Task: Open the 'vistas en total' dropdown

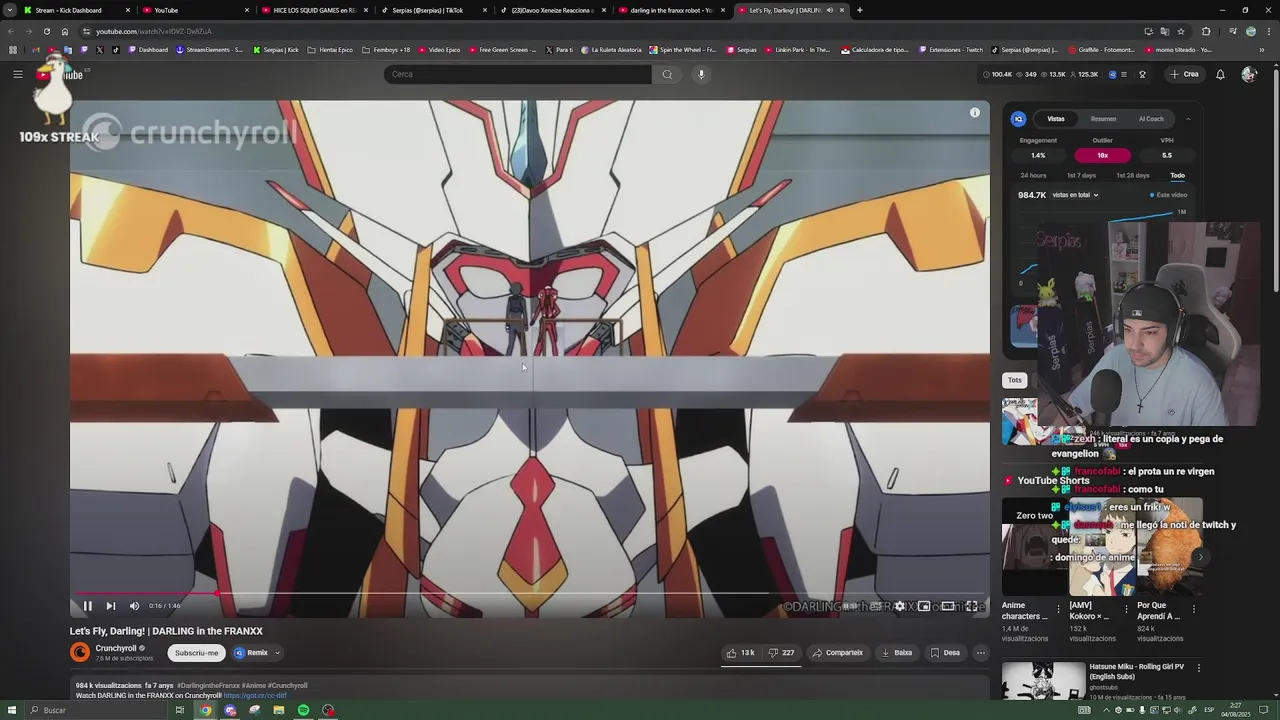Action: [x=1075, y=195]
